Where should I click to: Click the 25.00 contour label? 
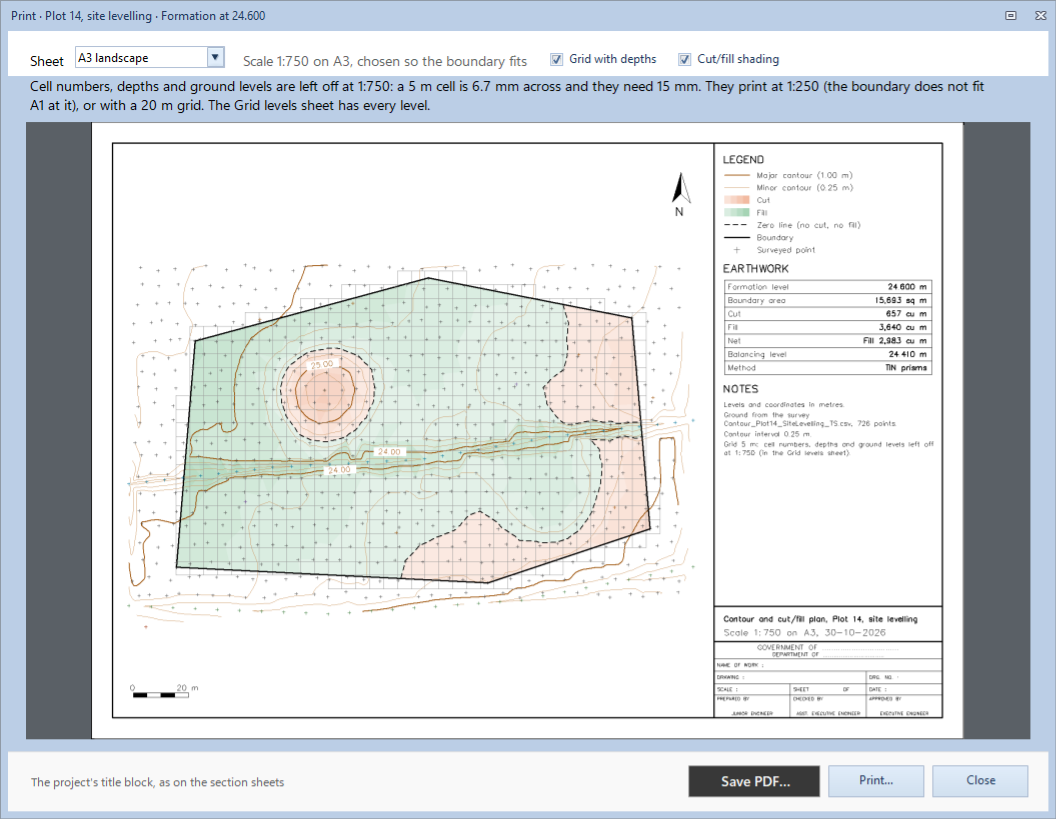click(x=321, y=364)
